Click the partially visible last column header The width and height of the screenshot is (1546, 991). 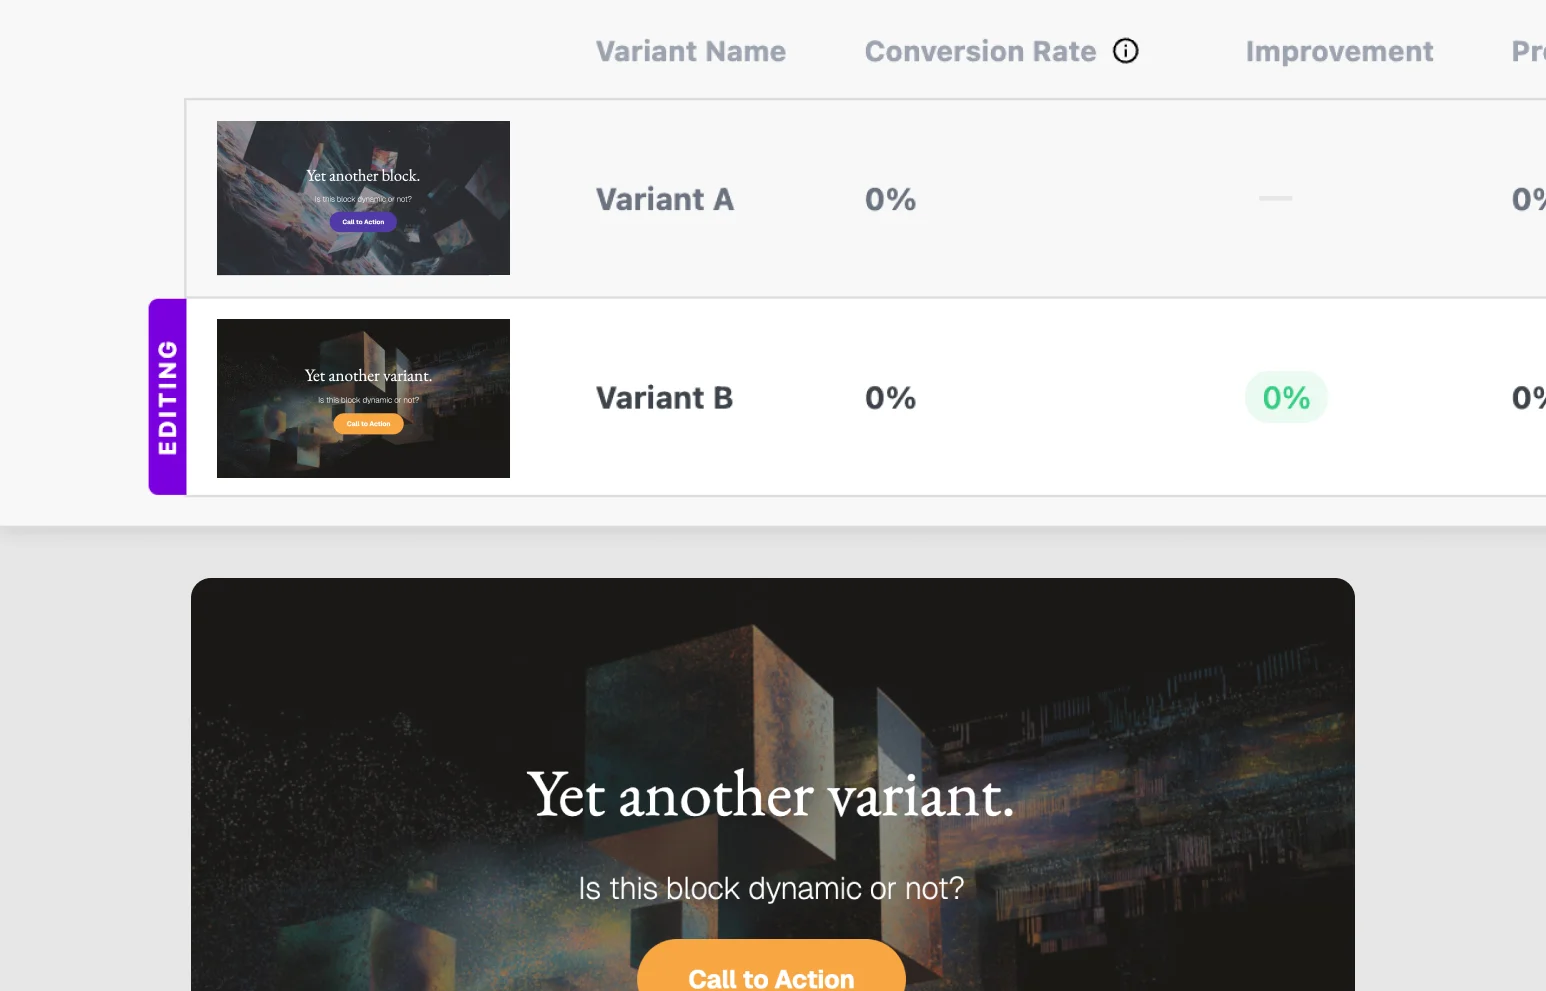click(1527, 52)
